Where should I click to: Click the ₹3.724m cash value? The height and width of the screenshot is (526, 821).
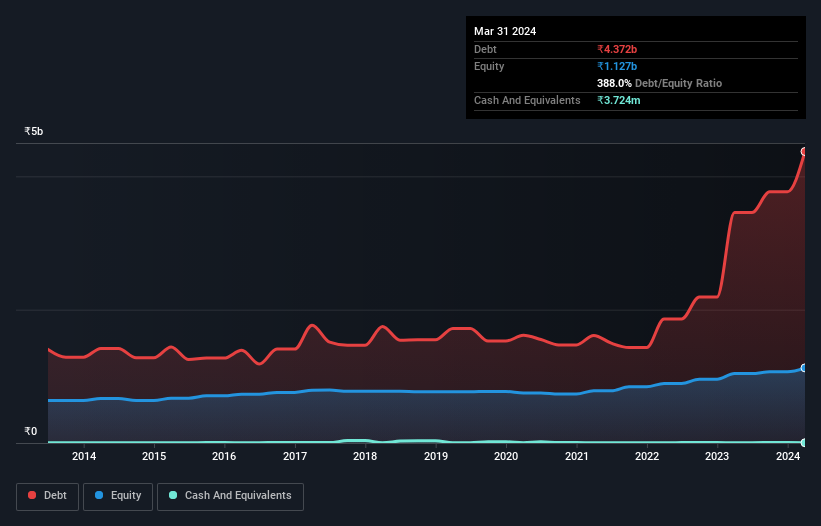pyautogui.click(x=618, y=100)
